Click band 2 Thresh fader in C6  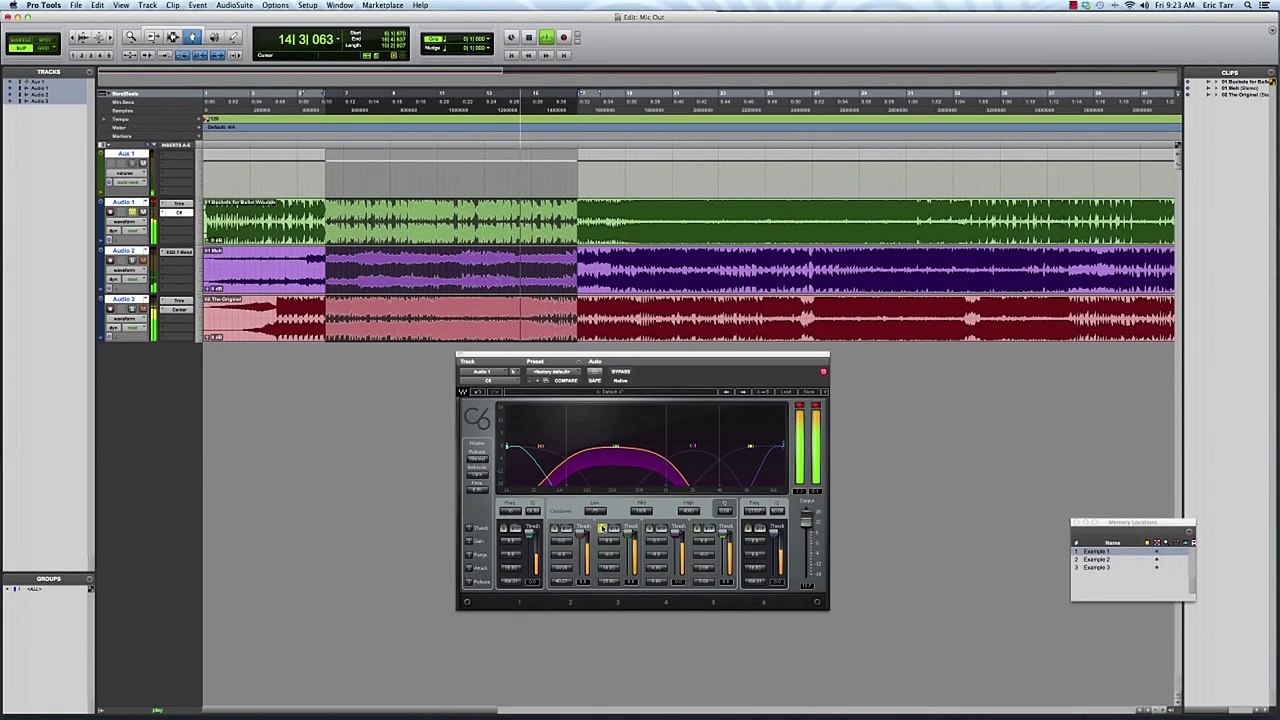tap(580, 532)
